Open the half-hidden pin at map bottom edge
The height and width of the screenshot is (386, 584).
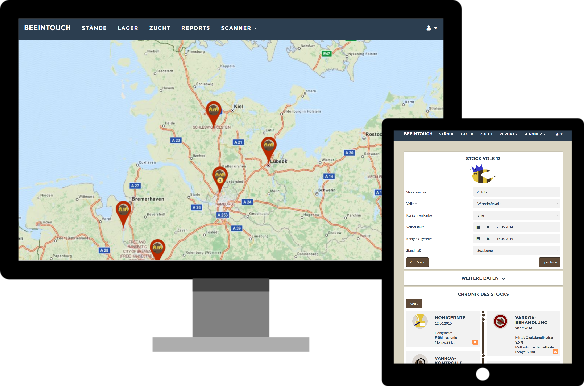click(x=158, y=249)
